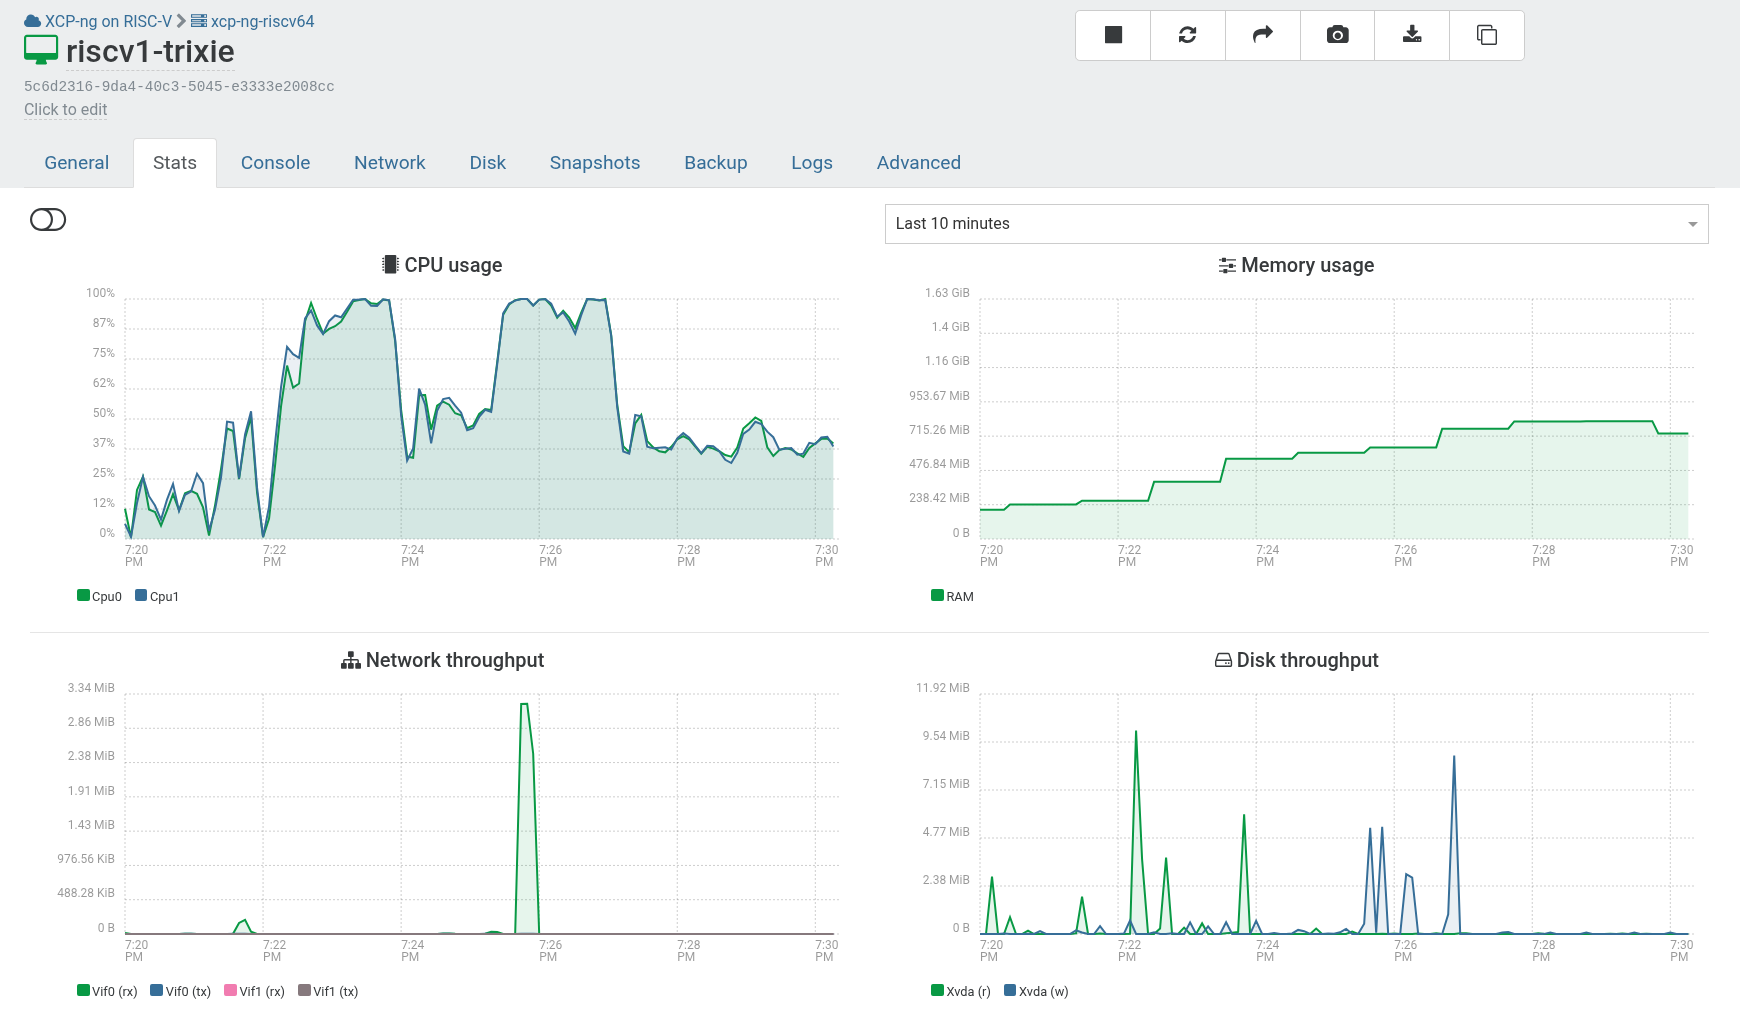Click the CPU chip icon in the chart title
1740x1030 pixels.
click(390, 265)
